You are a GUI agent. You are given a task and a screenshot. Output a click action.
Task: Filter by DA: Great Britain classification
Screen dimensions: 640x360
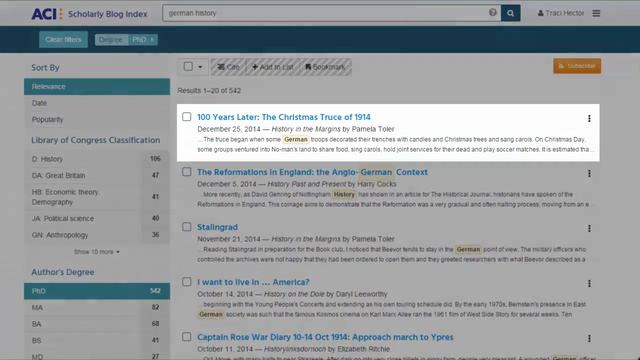point(97,176)
